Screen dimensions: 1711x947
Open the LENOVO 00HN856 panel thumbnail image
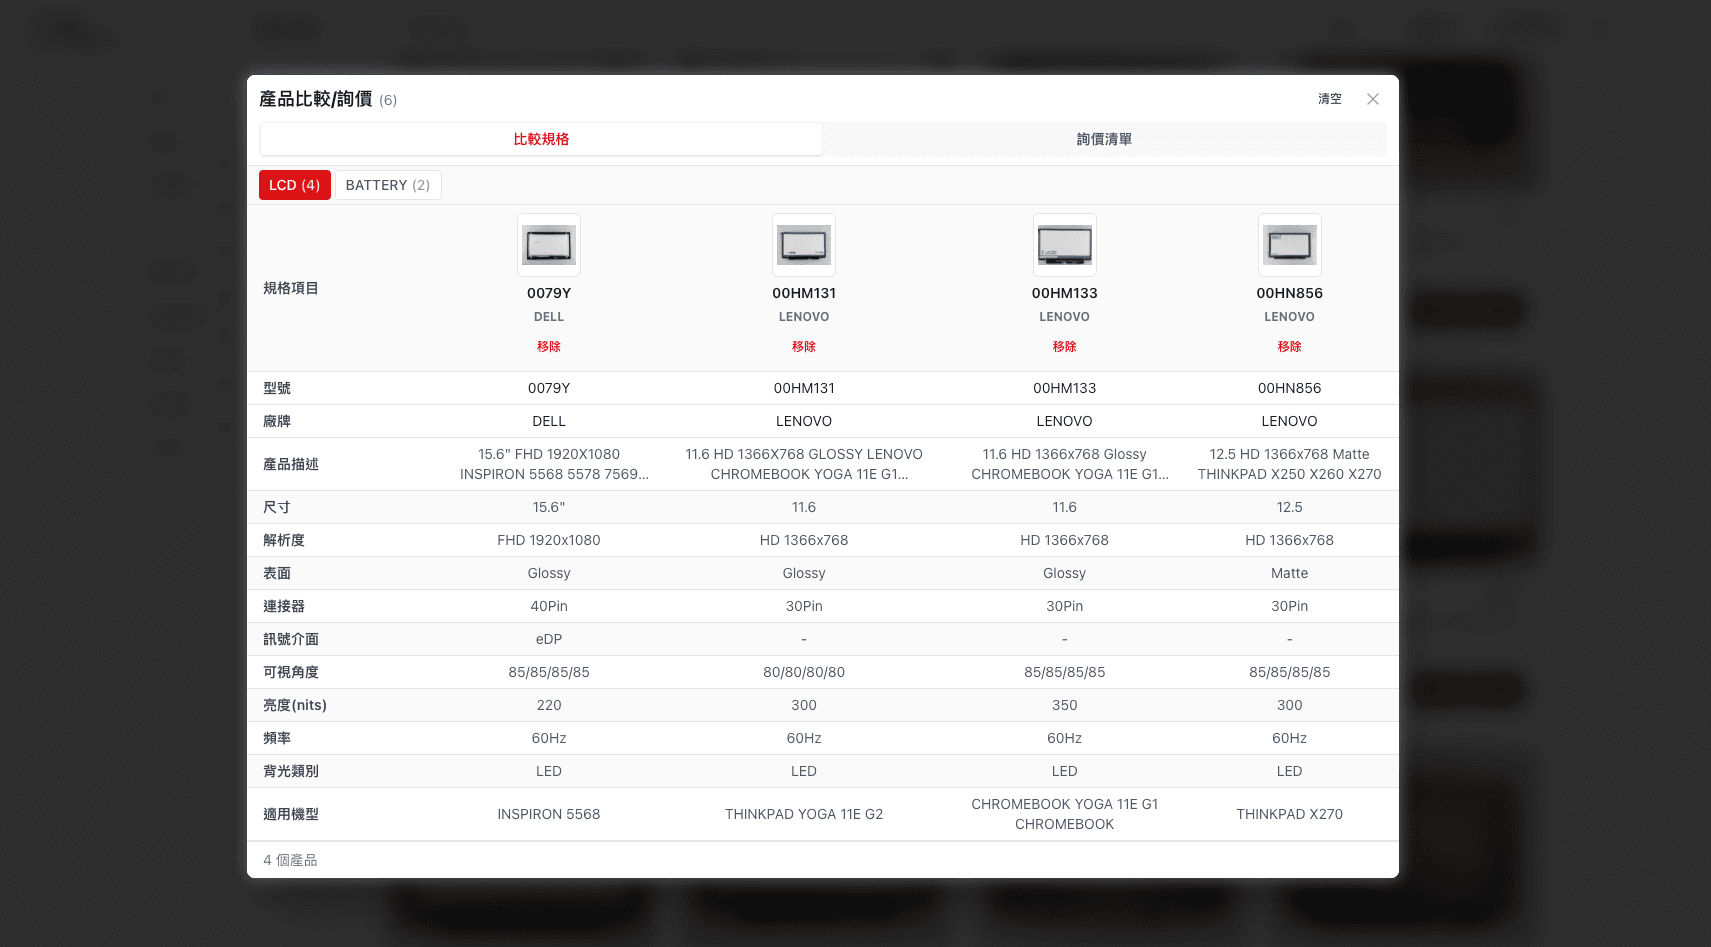(1289, 245)
